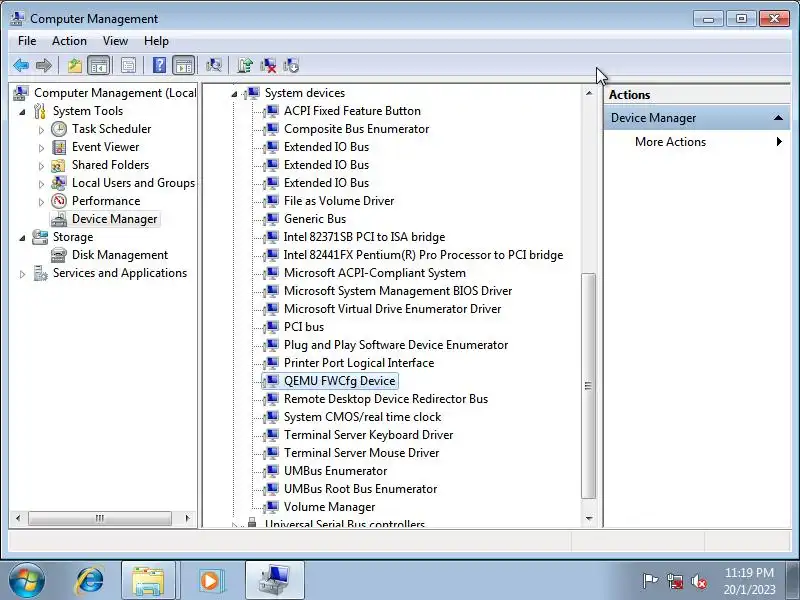The image size is (800, 600).
Task: Click the Services and Applications icon
Action: [x=40, y=273]
